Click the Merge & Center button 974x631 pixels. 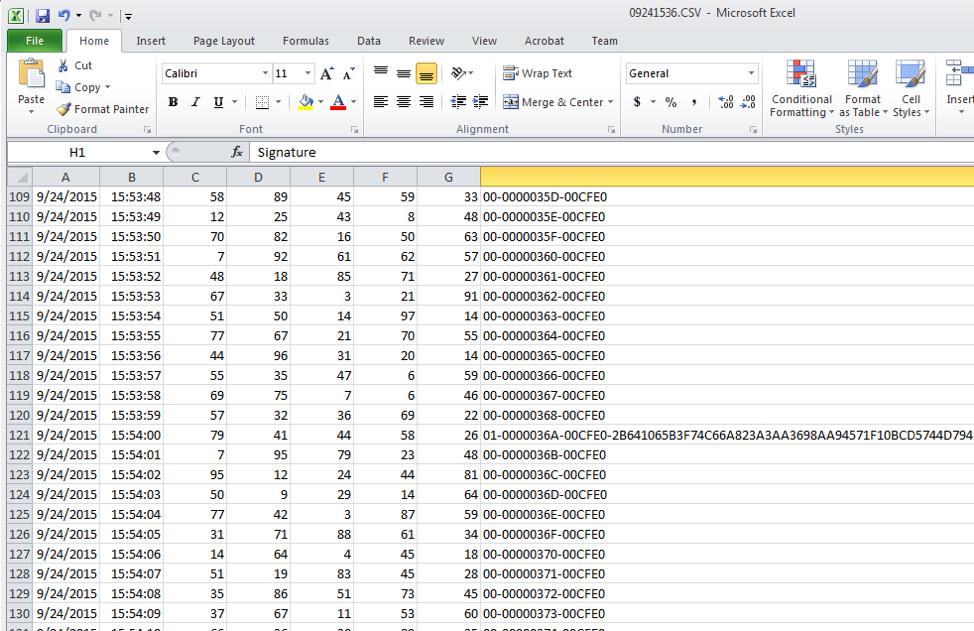[x=553, y=102]
